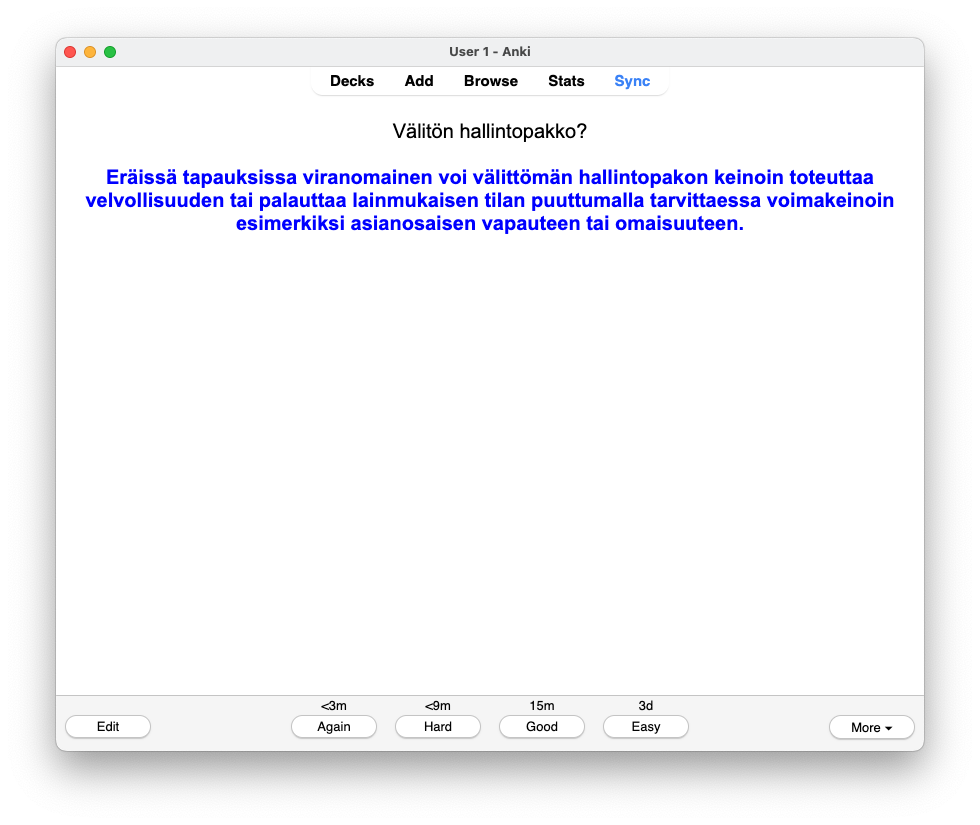Click the question text Välitön hallintopakko?
Viewport: 980px width, 825px height.
point(490,131)
